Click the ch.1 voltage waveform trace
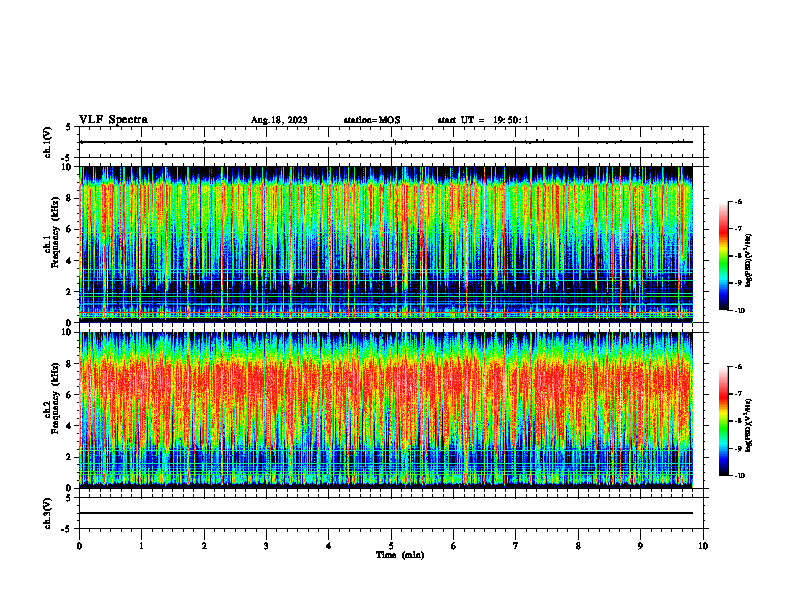The width and height of the screenshot is (792, 612). click(x=386, y=142)
